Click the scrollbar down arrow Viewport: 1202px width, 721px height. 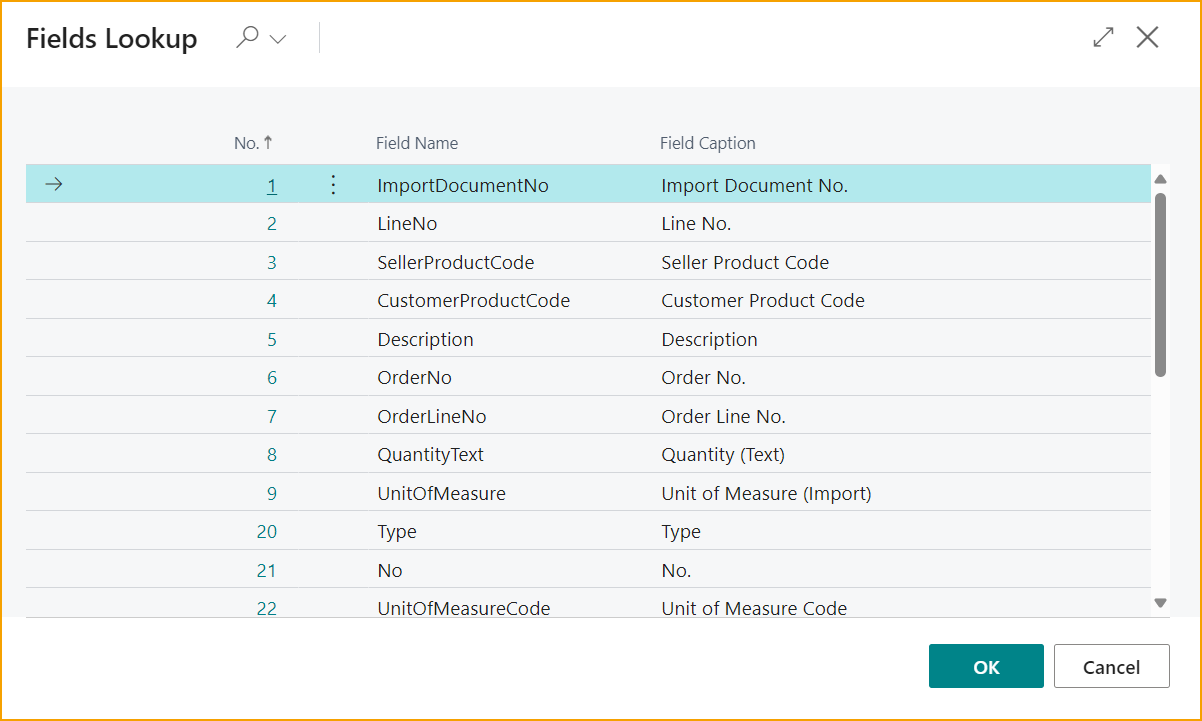click(1160, 603)
